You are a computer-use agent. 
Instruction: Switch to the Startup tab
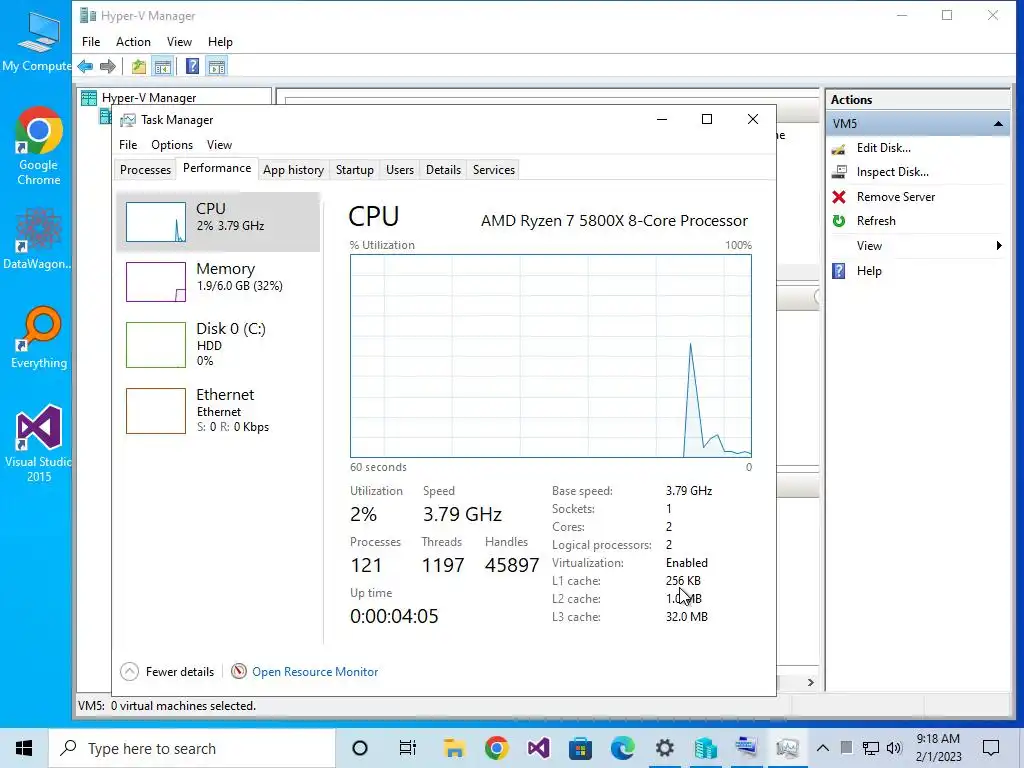(355, 170)
